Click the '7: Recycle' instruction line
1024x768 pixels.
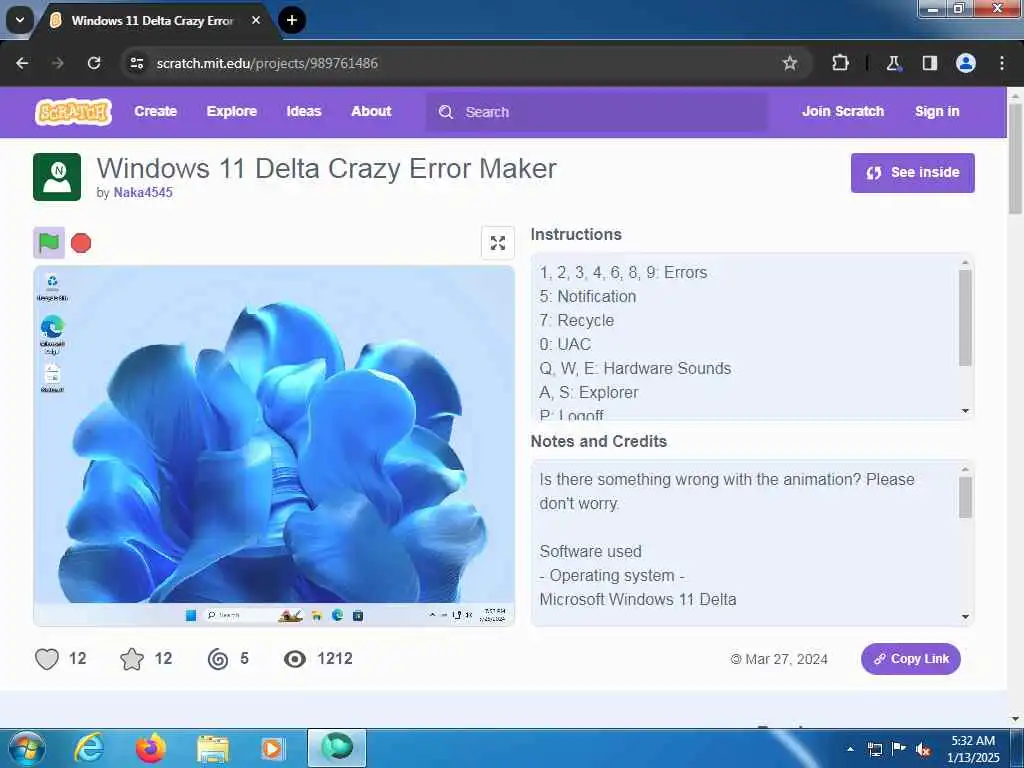click(x=577, y=321)
